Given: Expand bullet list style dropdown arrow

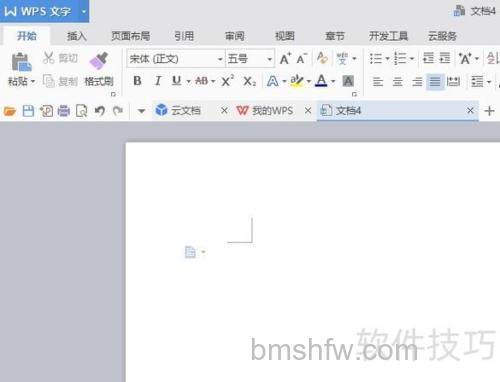Looking at the screenshot, I should [387, 59].
